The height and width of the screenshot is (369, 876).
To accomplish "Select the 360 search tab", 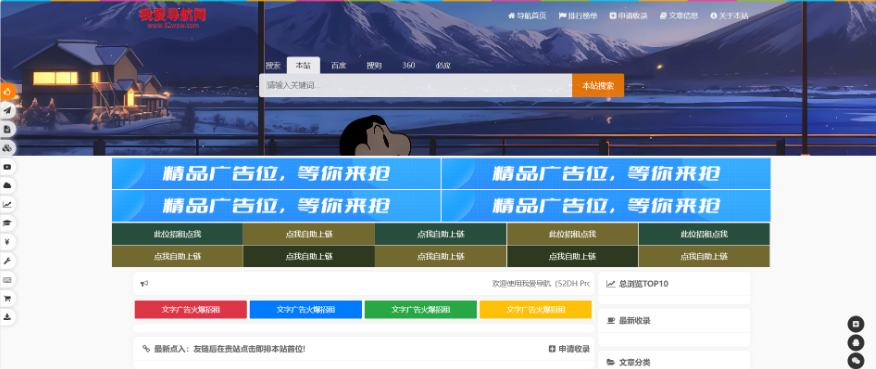I will pos(408,65).
